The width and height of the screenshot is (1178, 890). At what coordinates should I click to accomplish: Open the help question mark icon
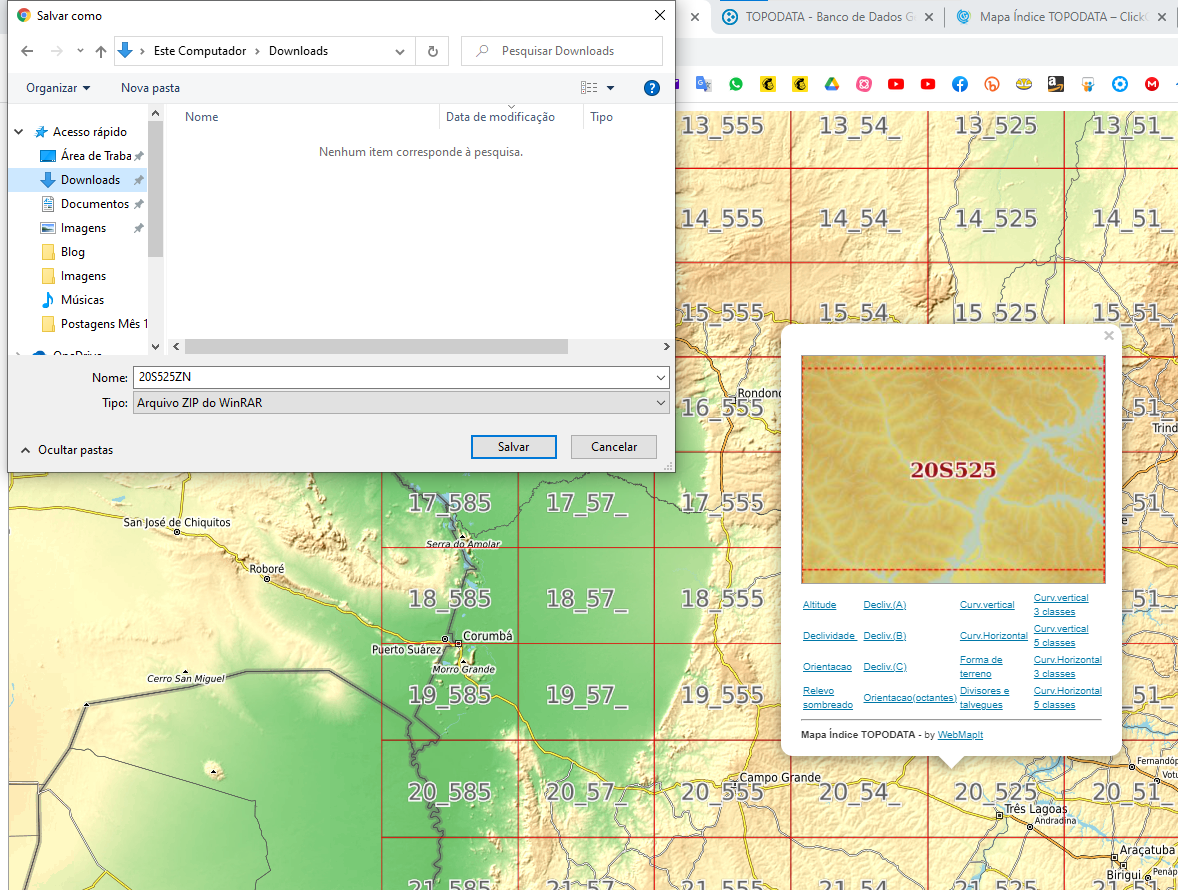[651, 88]
